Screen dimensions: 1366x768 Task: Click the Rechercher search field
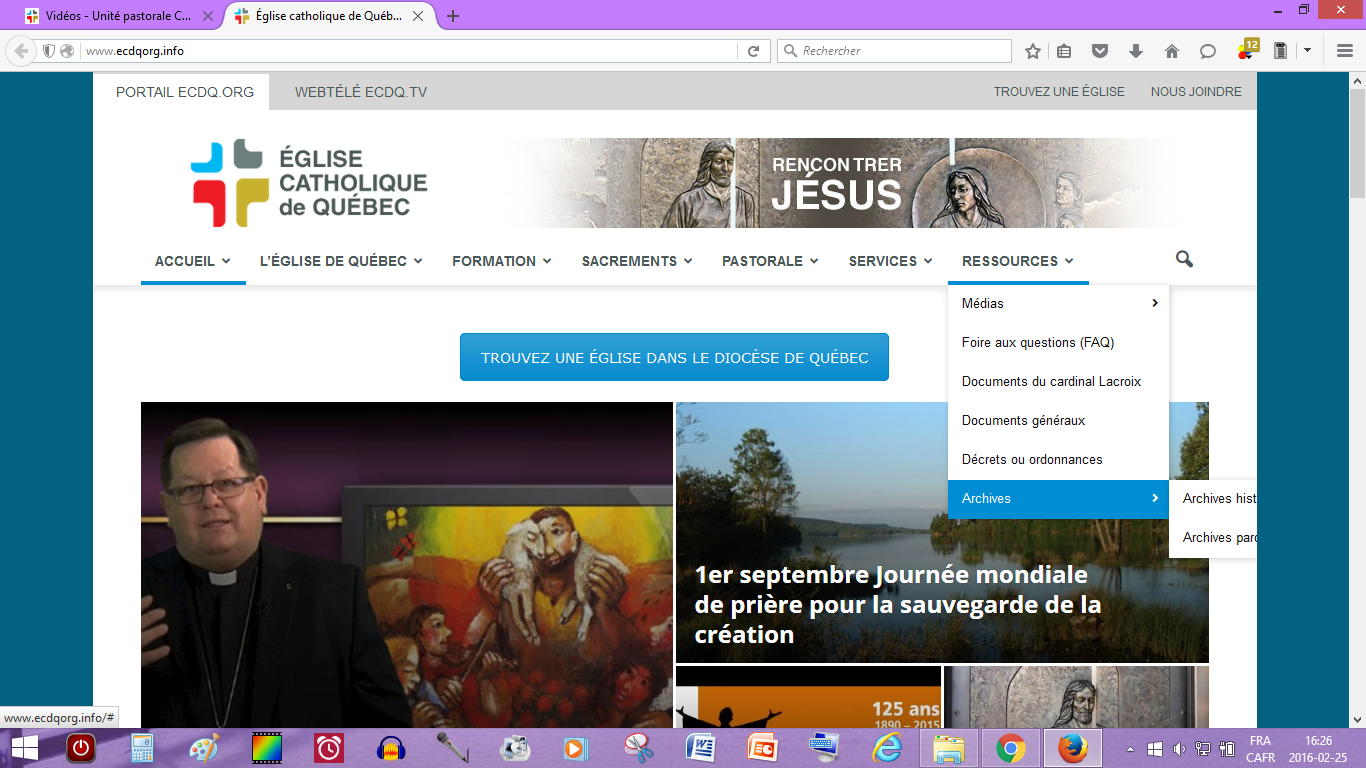point(895,51)
